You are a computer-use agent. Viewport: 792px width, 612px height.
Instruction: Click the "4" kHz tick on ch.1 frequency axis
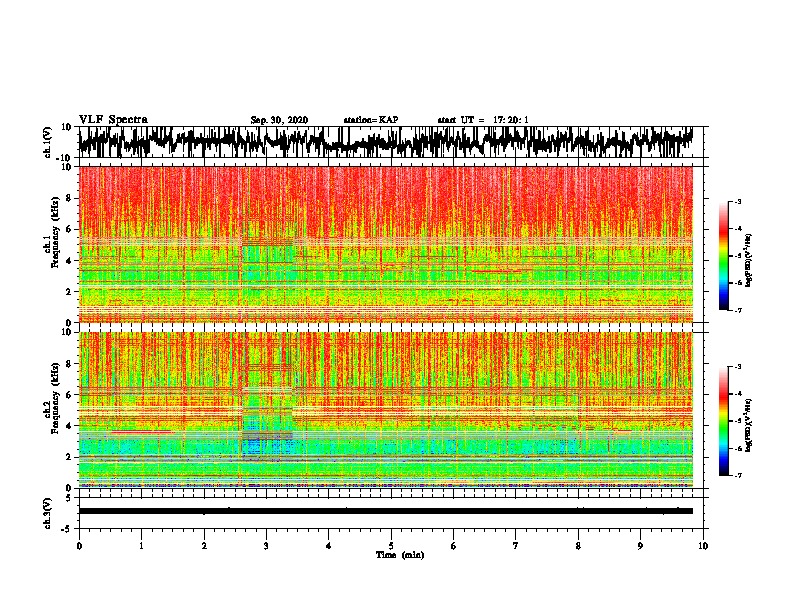pyautogui.click(x=70, y=261)
